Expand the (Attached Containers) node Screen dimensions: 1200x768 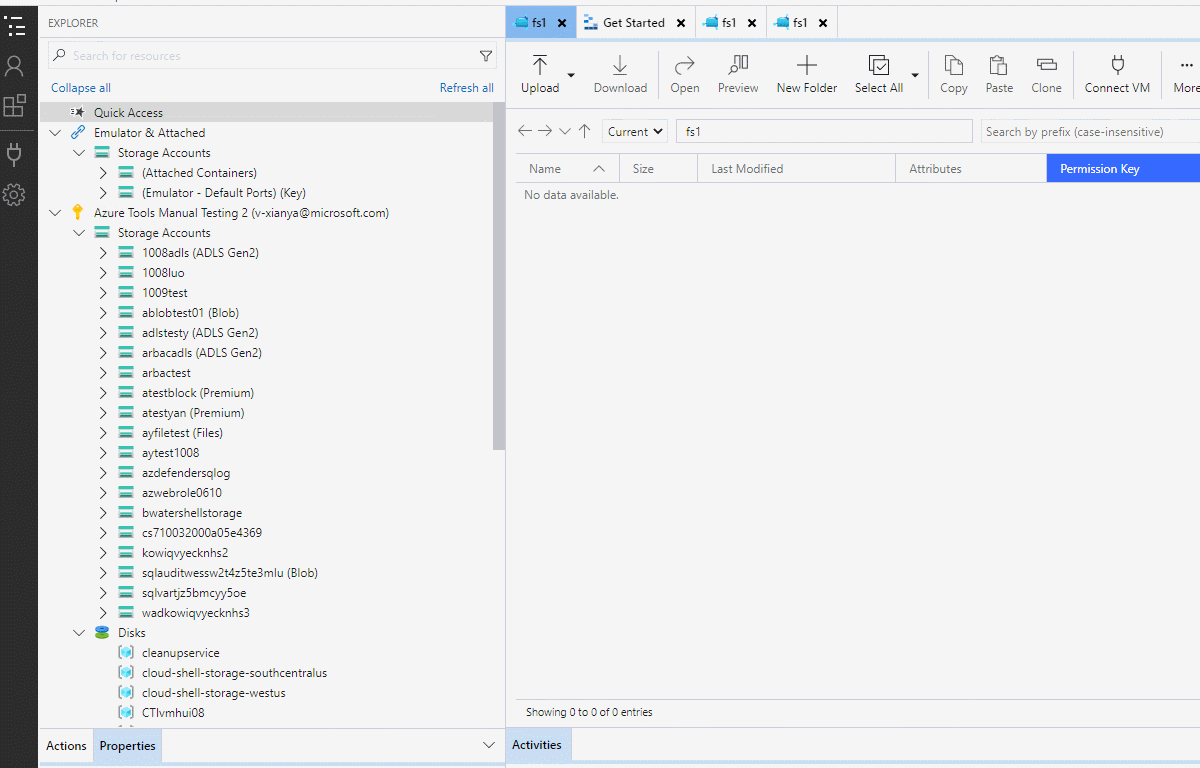[x=103, y=173]
